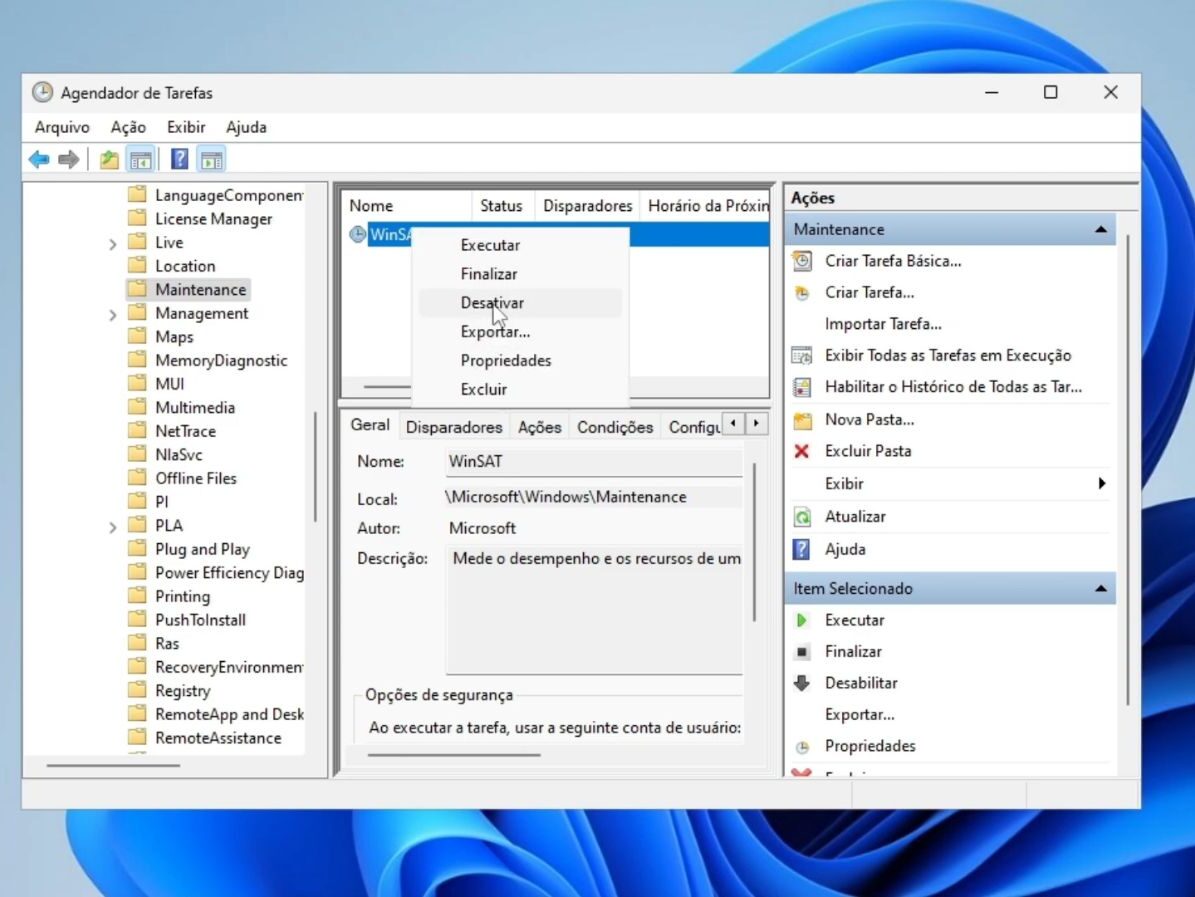Select the Plug and Play folder

[202, 549]
